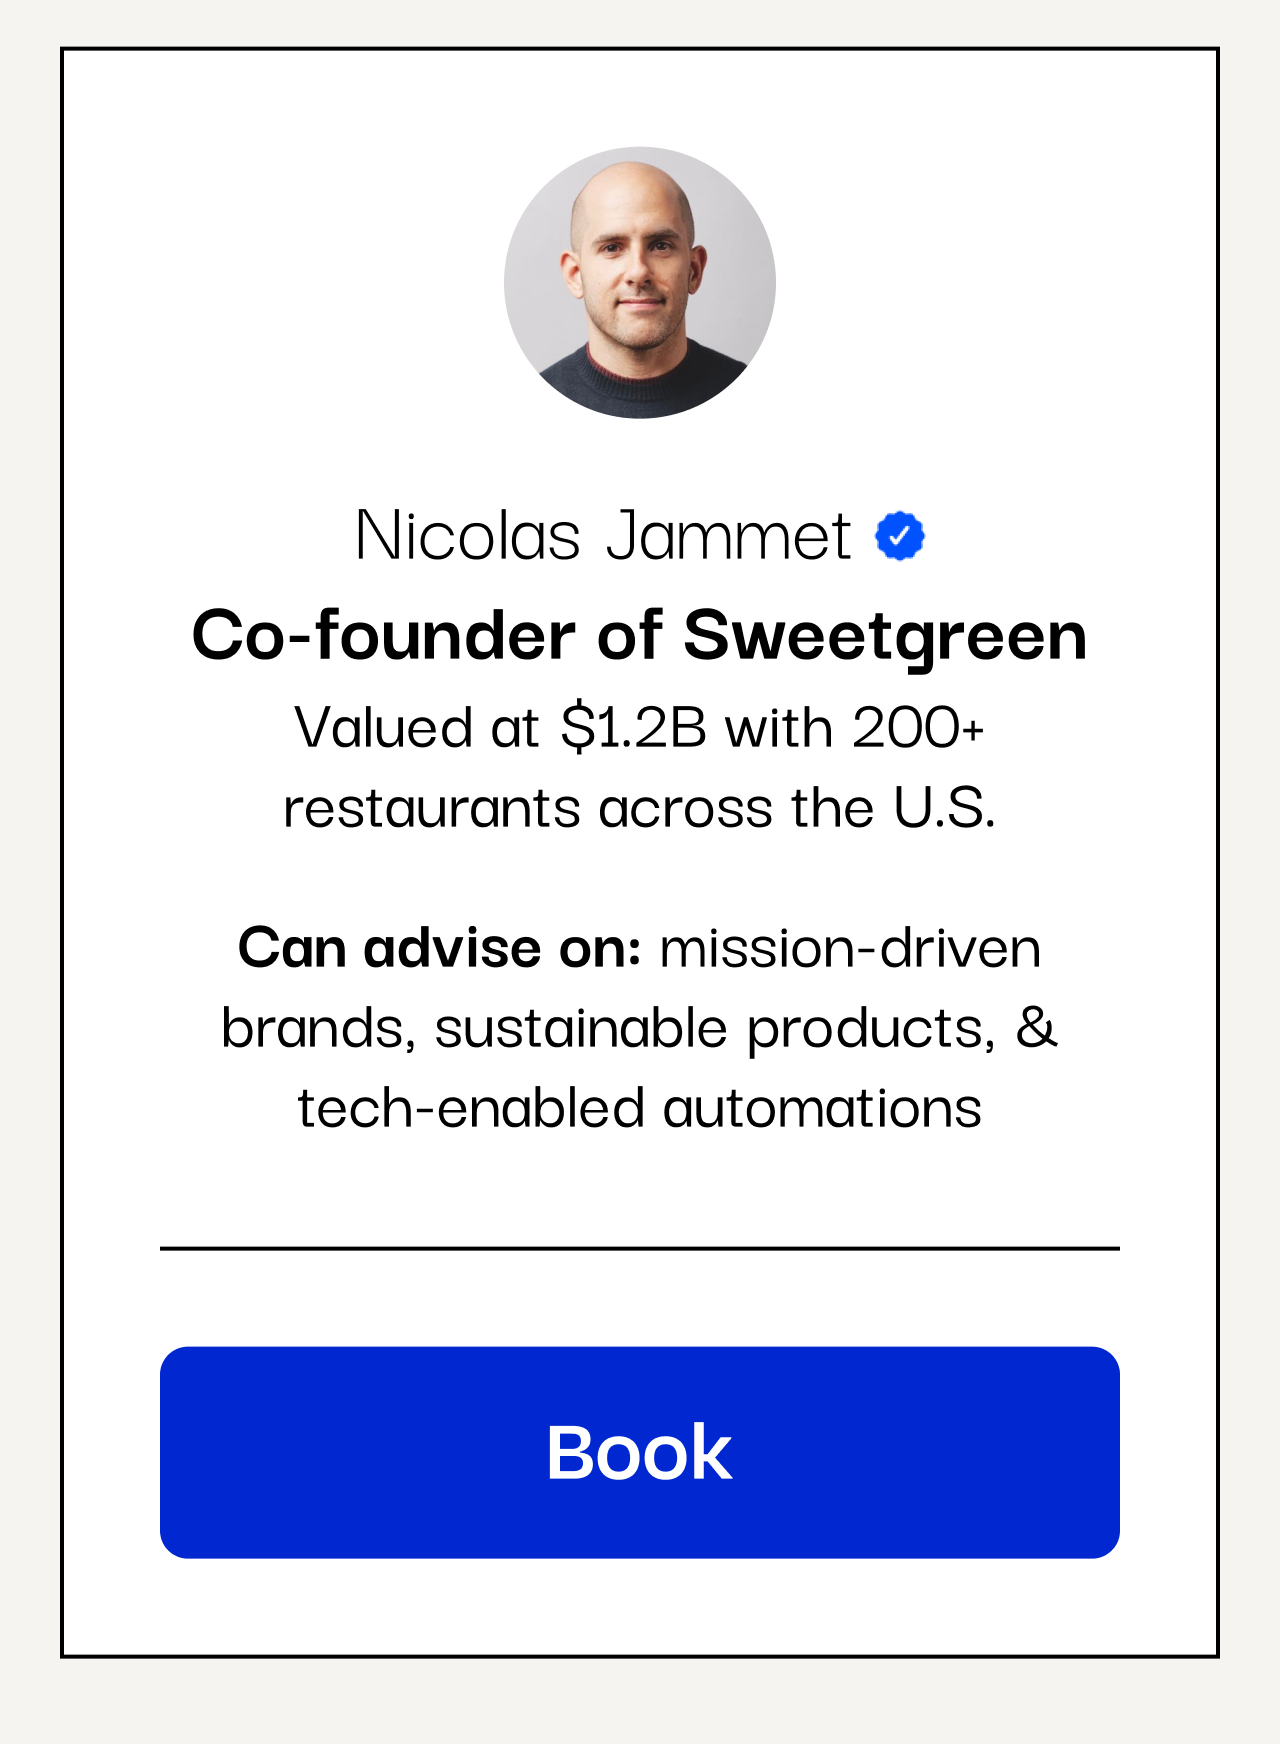Select the word Sweetgreen in the headline

point(885,636)
